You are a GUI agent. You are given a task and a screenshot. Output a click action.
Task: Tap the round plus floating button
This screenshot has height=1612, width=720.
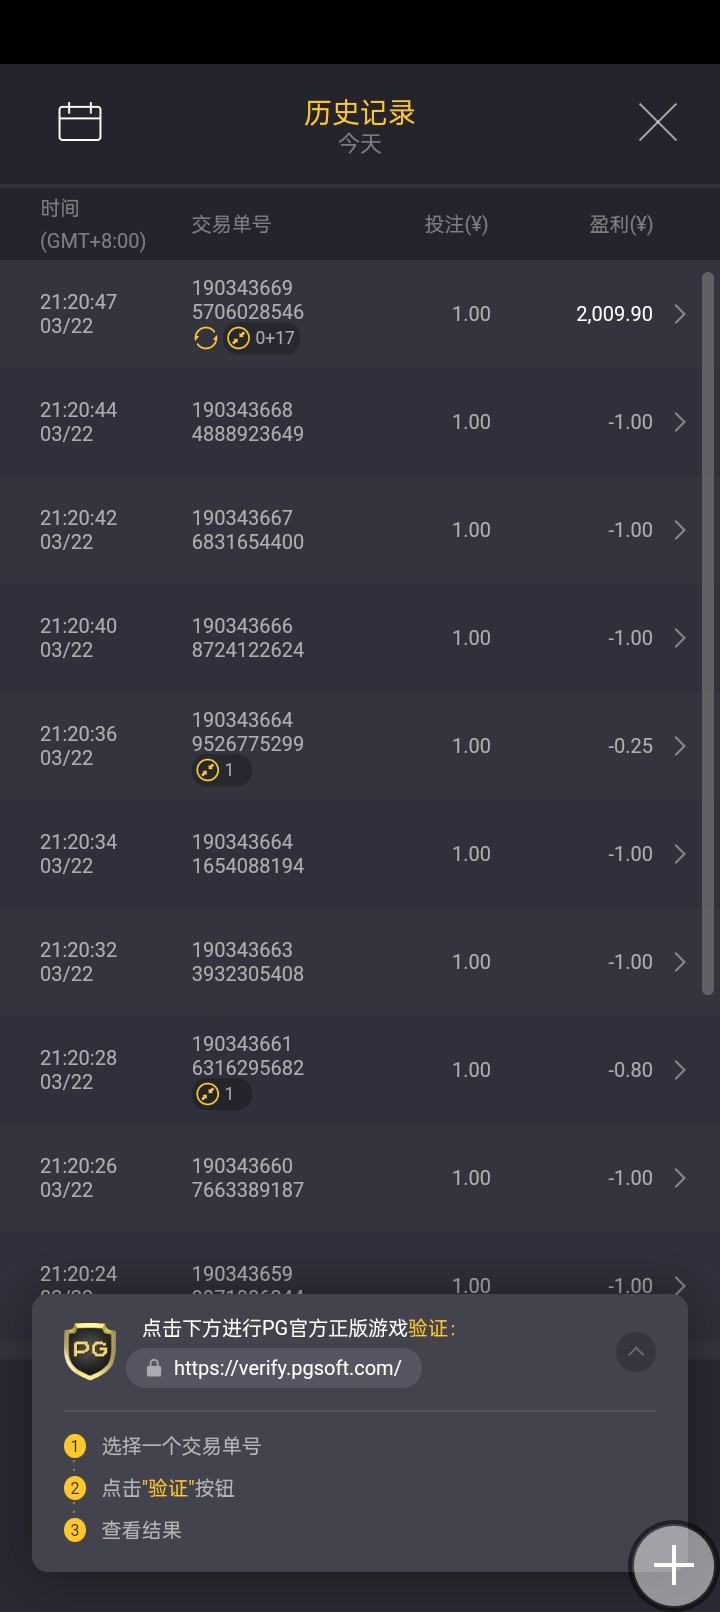click(x=673, y=1565)
